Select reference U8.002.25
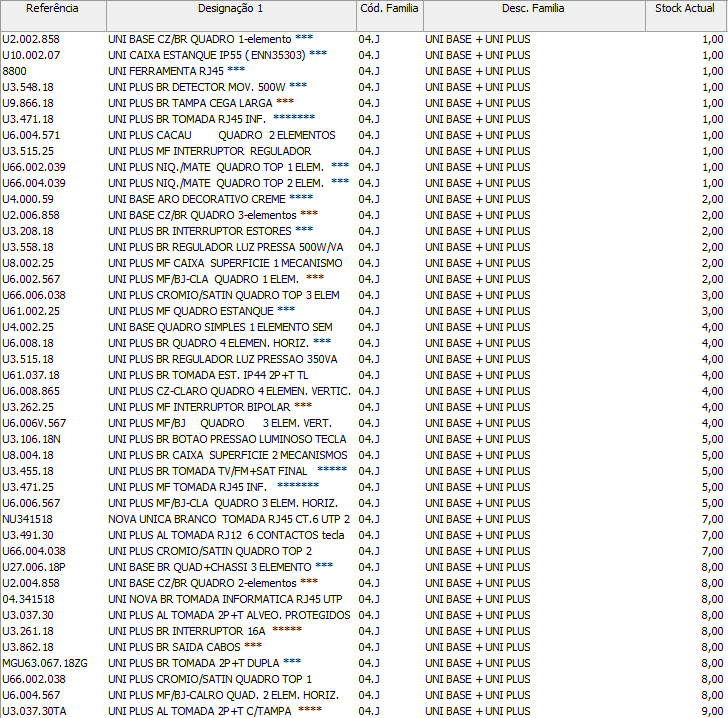Viewport: 728px width, 718px height. coord(28,264)
